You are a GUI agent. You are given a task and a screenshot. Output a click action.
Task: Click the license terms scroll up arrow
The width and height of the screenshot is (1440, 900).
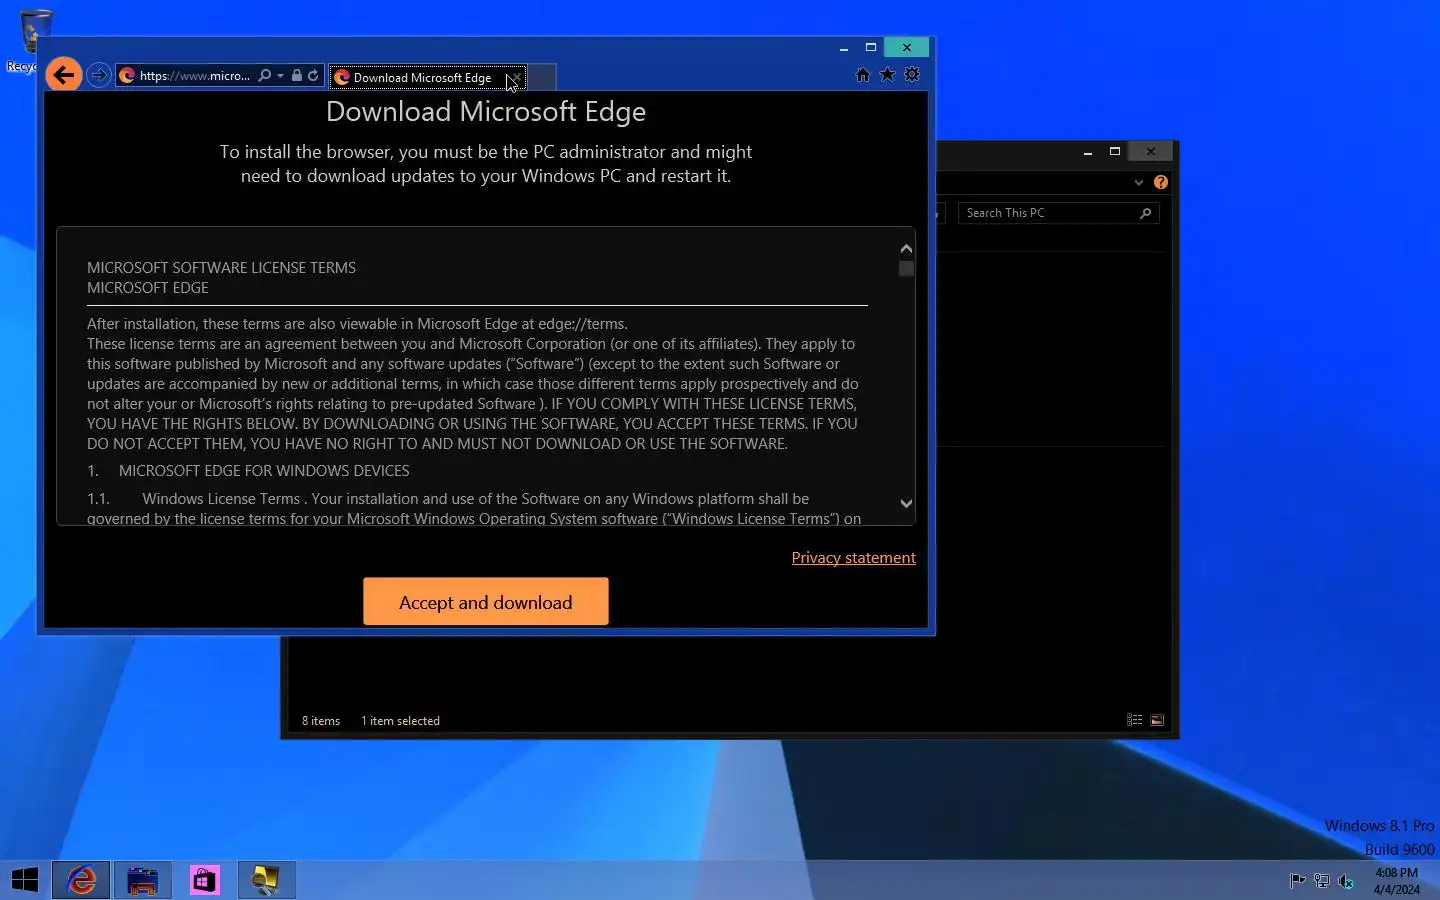tap(906, 249)
